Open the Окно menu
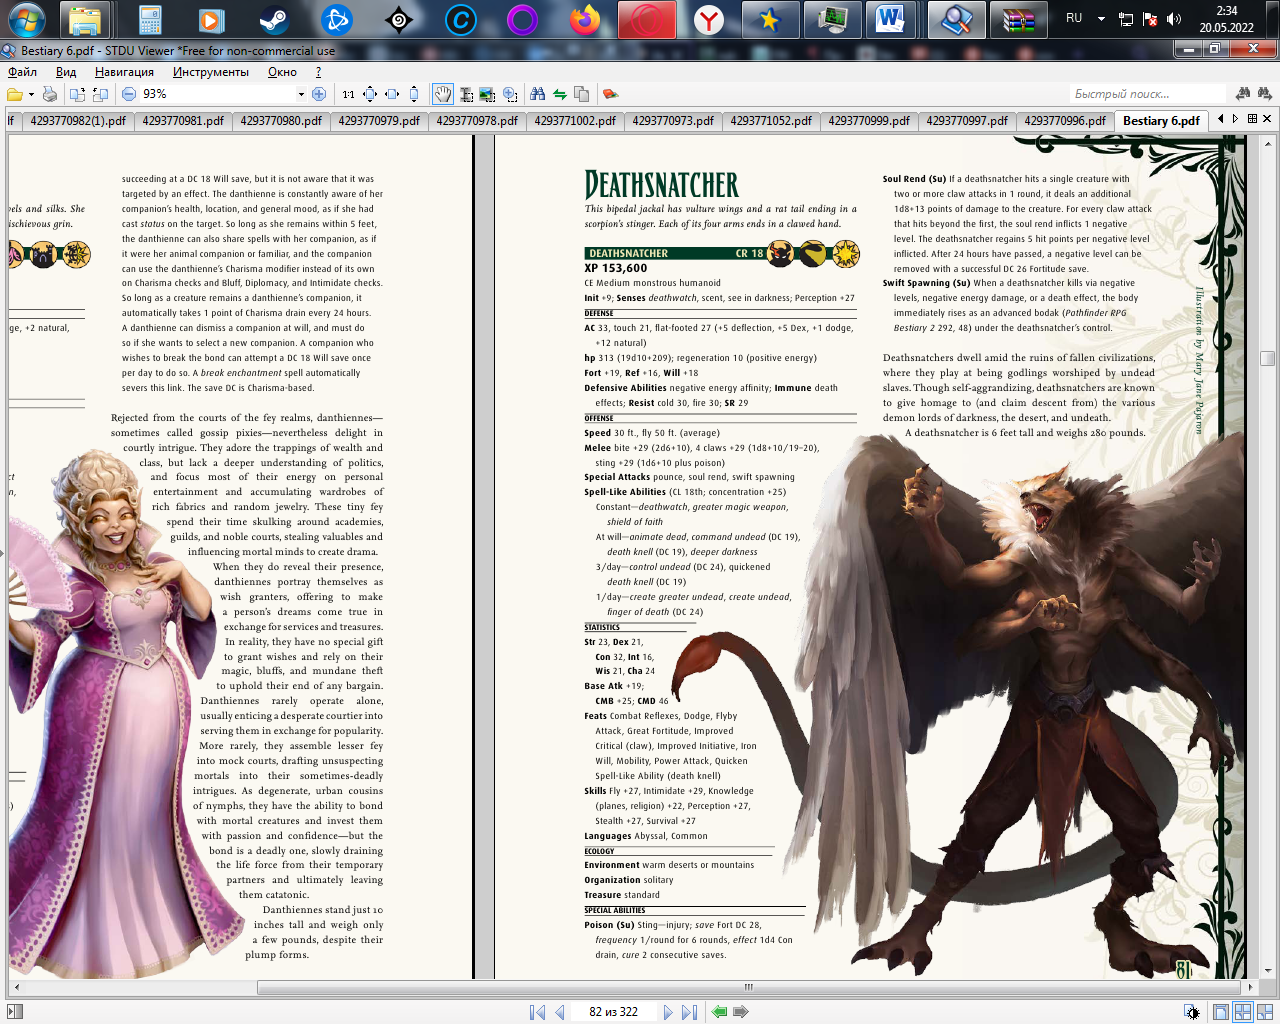Screen dimensions: 1280x1024 (282, 72)
